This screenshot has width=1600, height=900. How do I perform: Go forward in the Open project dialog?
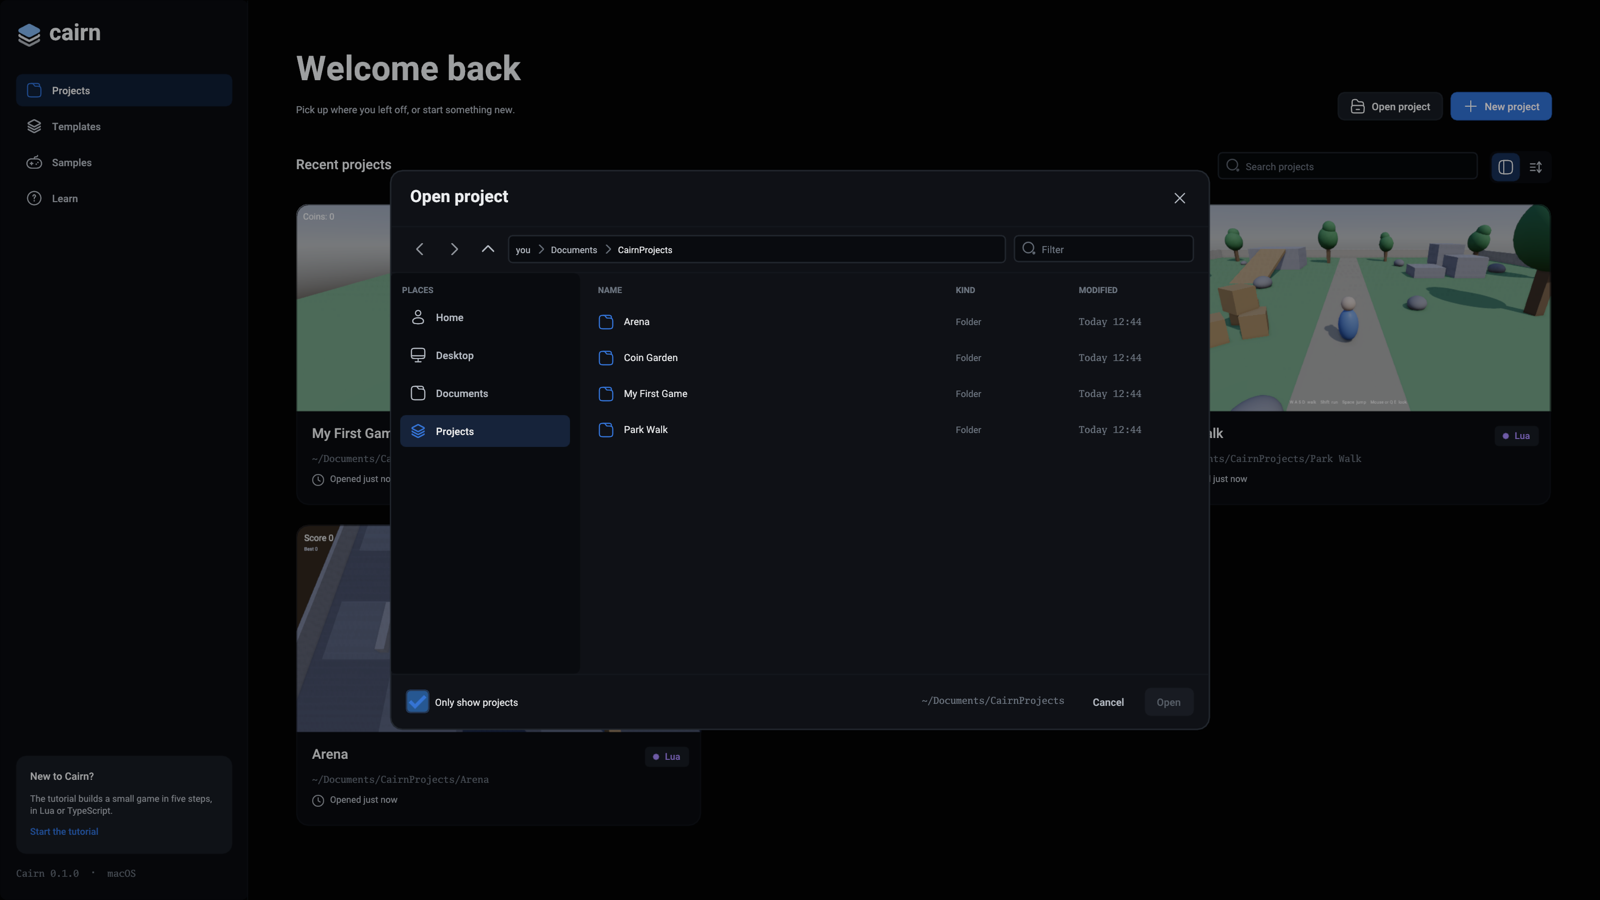click(454, 249)
